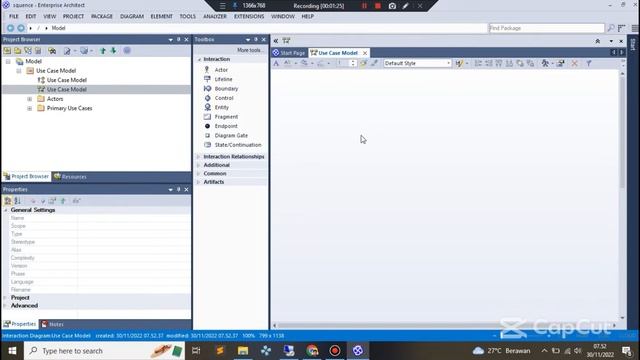Click the taskbar search box
Image resolution: width=640 pixels, height=360 pixels.
[104, 351]
